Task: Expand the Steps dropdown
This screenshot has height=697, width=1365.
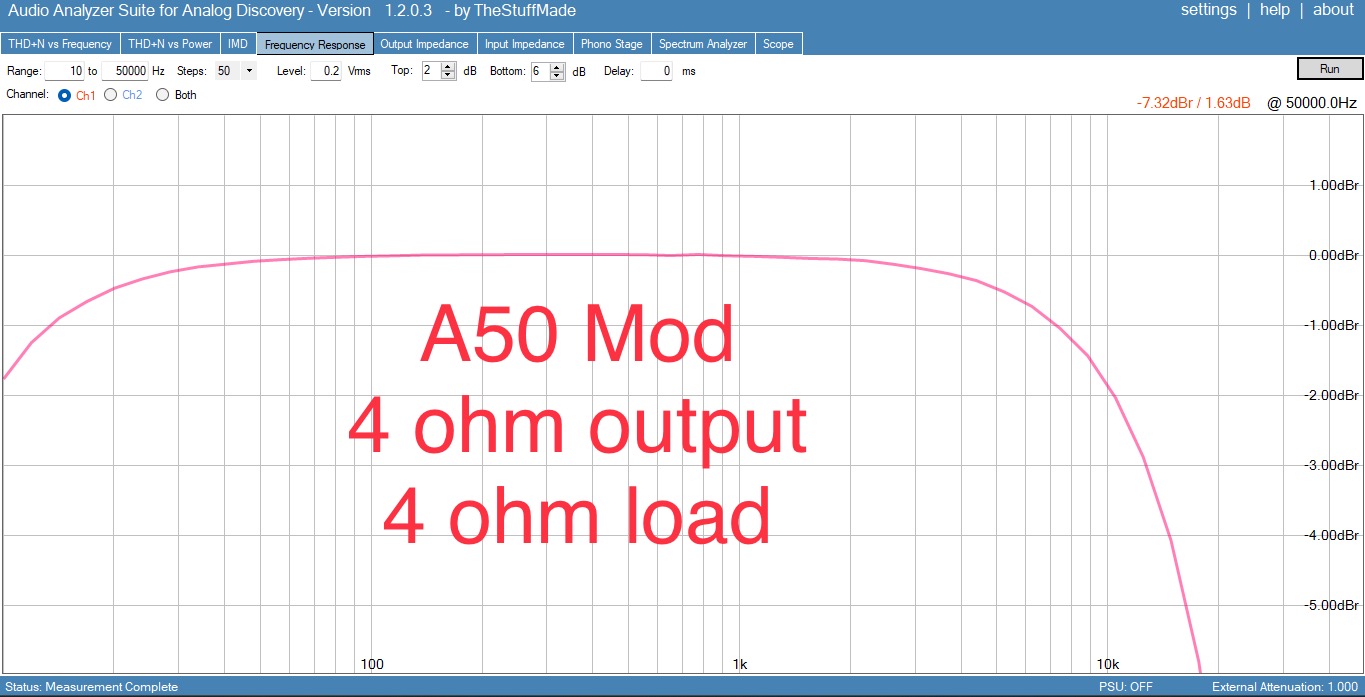Action: pyautogui.click(x=249, y=71)
